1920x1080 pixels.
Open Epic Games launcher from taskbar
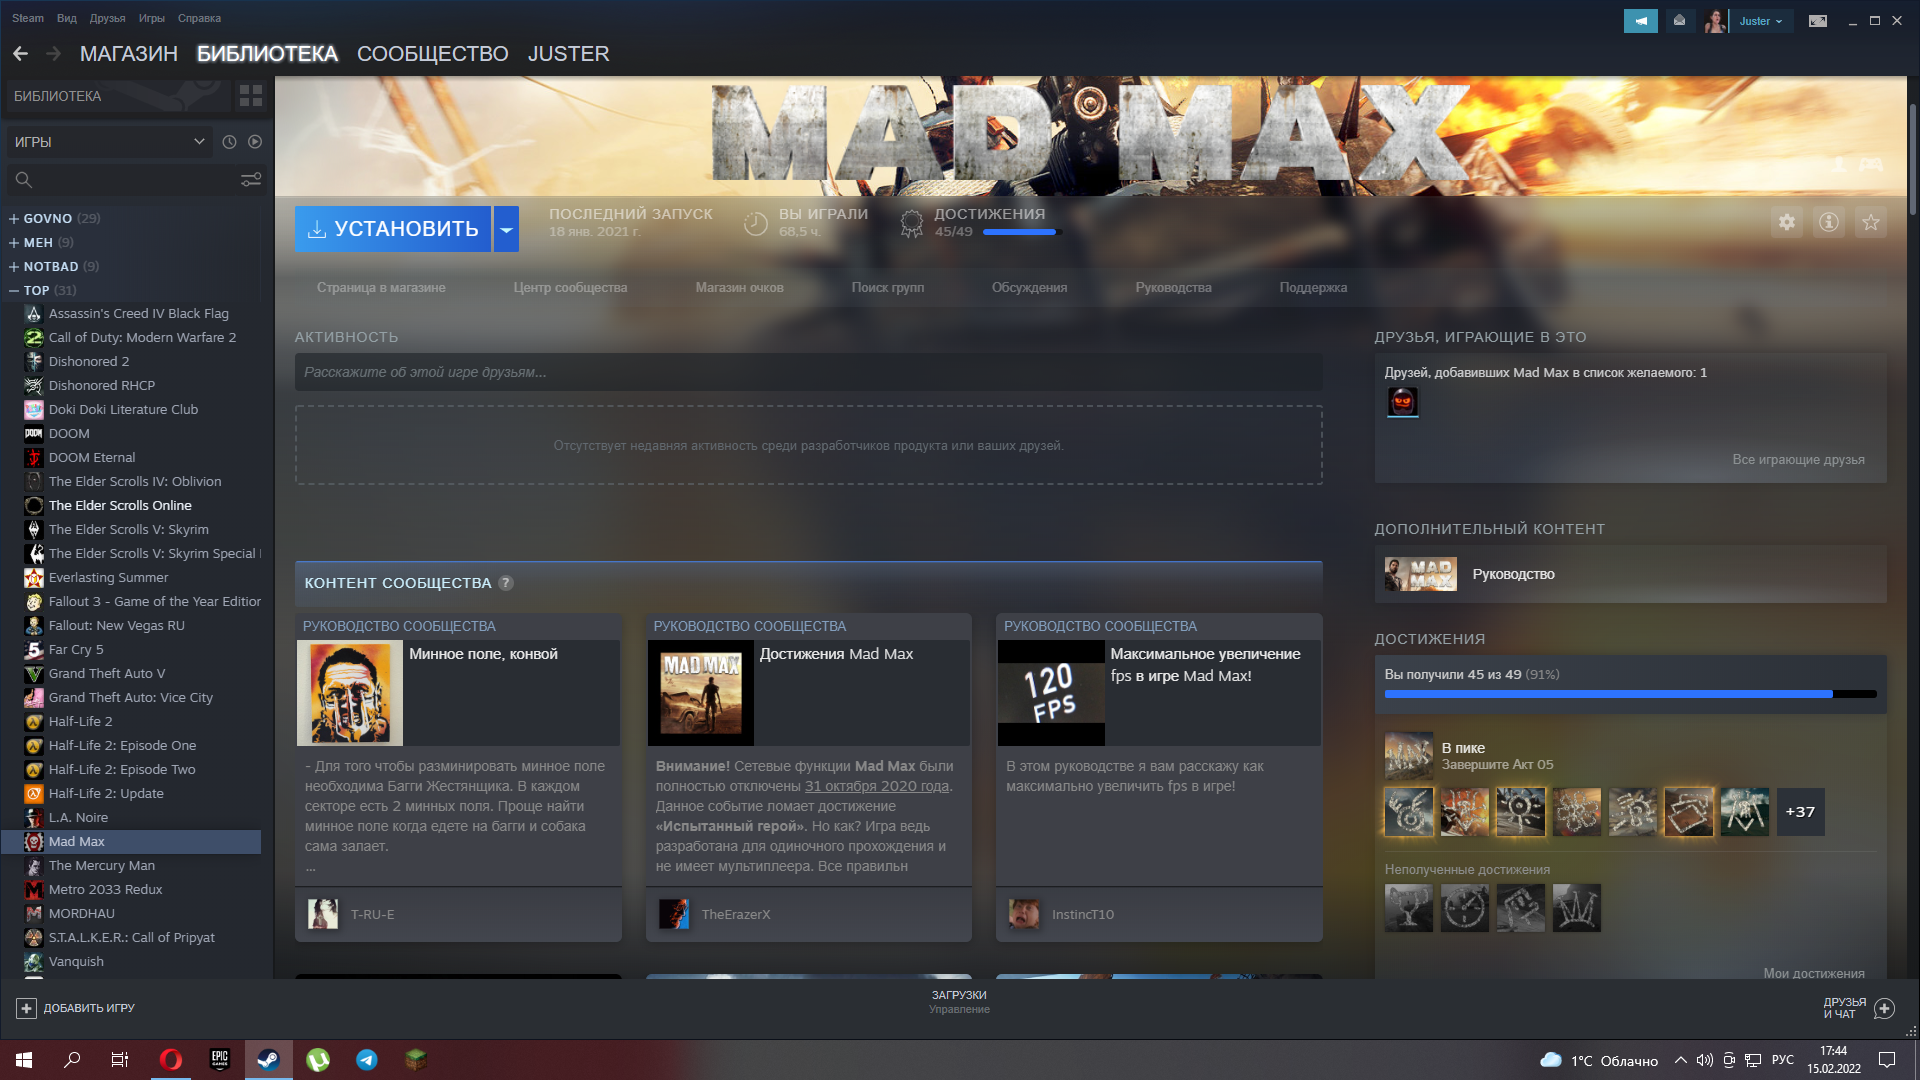[x=220, y=1060]
